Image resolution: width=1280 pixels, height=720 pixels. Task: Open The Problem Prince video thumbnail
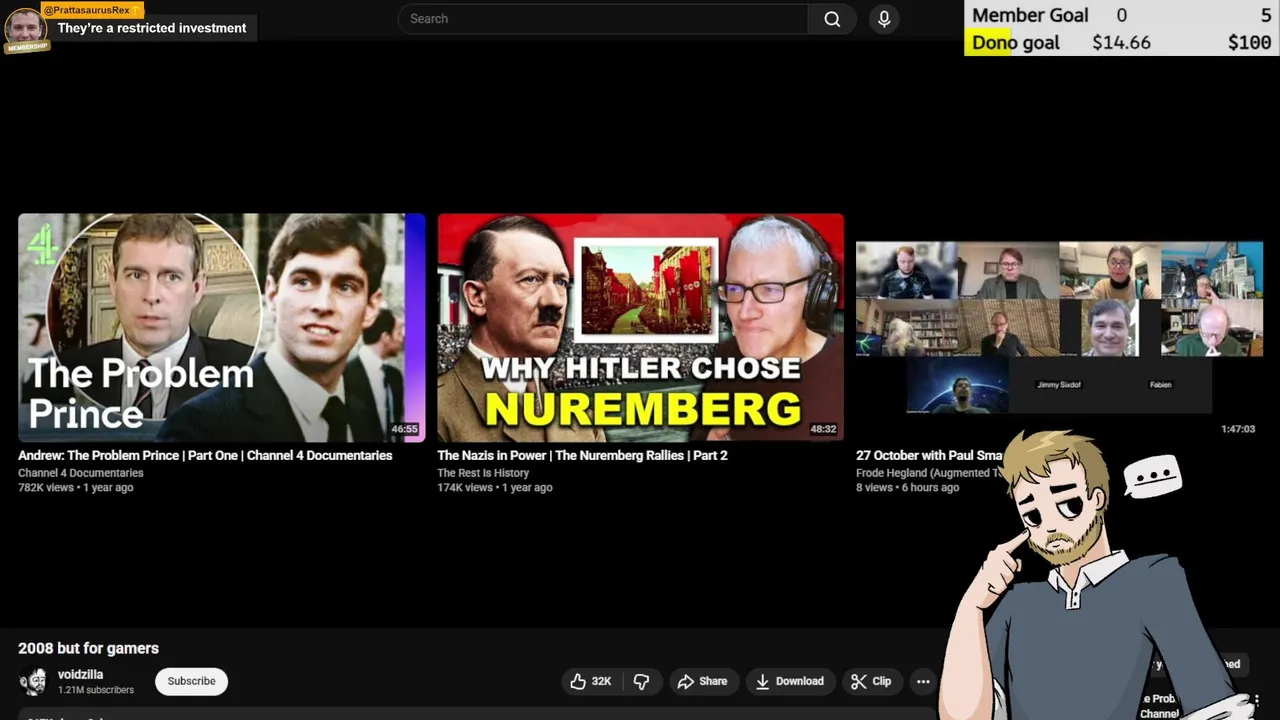[x=221, y=327]
